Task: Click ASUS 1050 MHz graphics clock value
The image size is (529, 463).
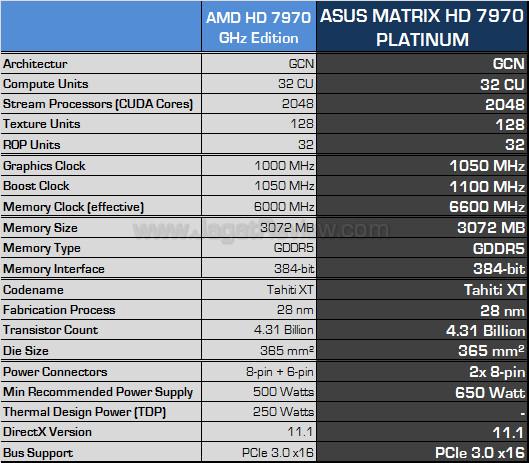Action: pos(487,166)
